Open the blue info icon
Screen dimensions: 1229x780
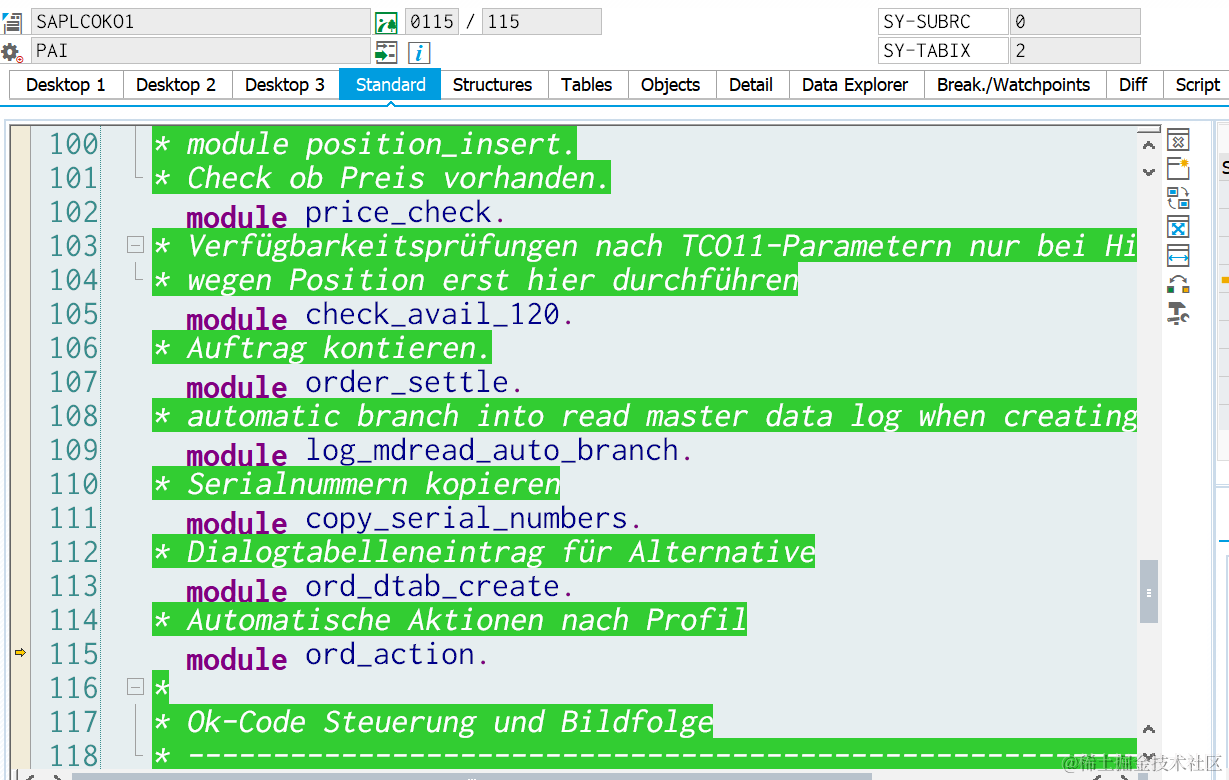click(419, 52)
